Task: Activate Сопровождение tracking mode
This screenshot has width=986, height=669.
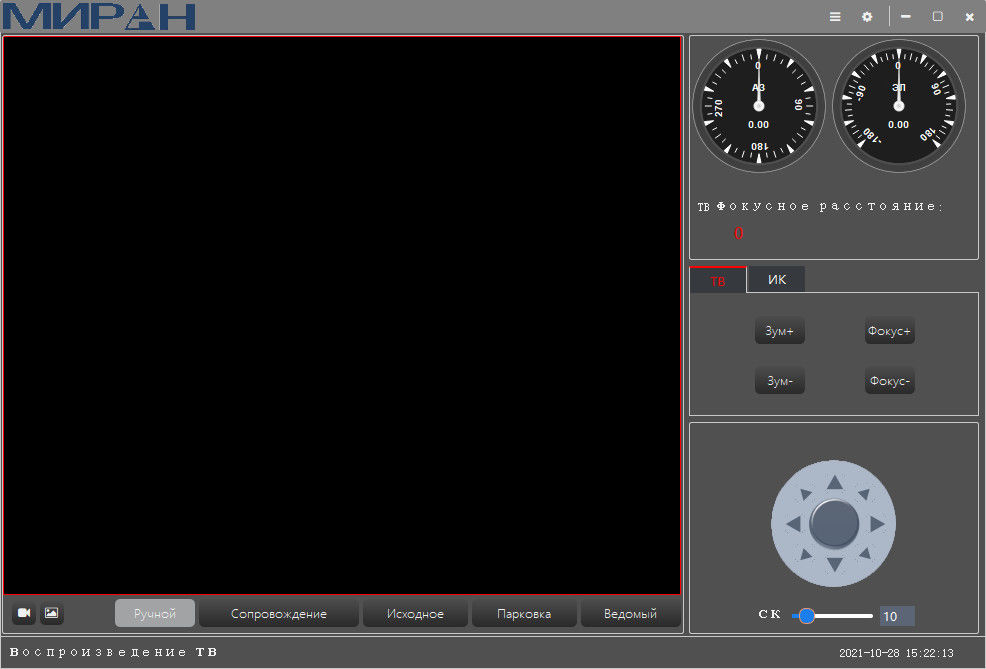Action: [x=278, y=614]
